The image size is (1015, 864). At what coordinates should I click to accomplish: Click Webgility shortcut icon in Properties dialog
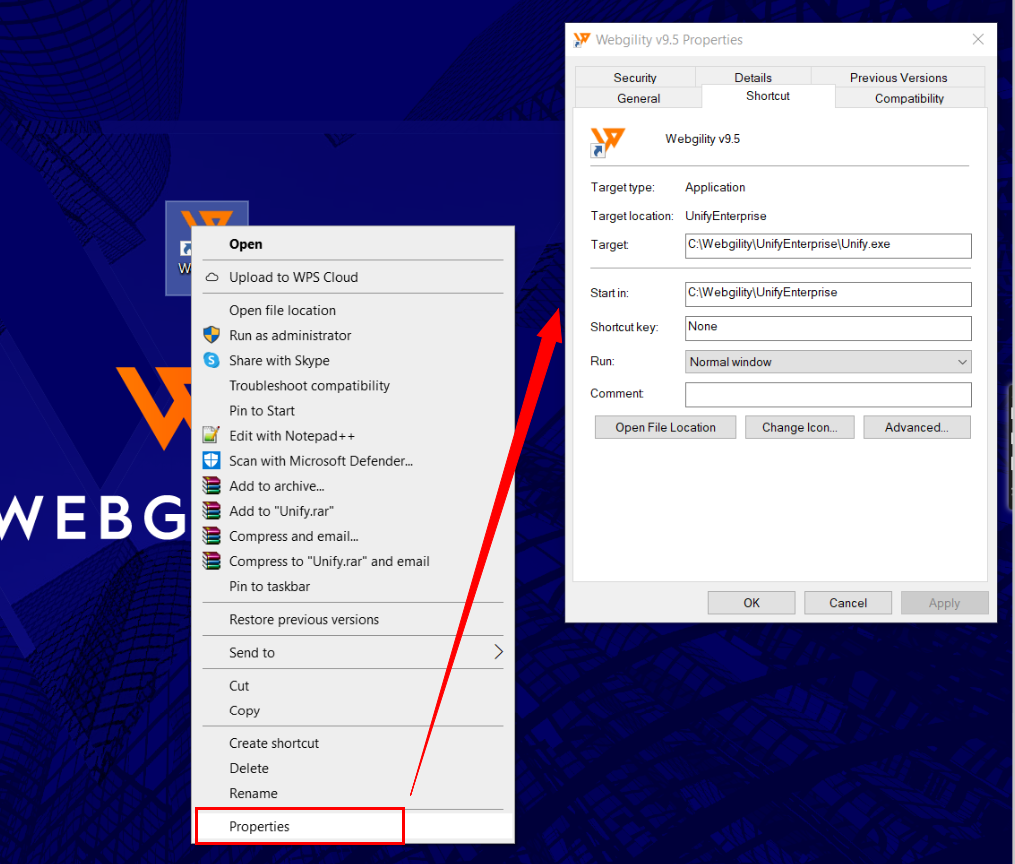607,142
